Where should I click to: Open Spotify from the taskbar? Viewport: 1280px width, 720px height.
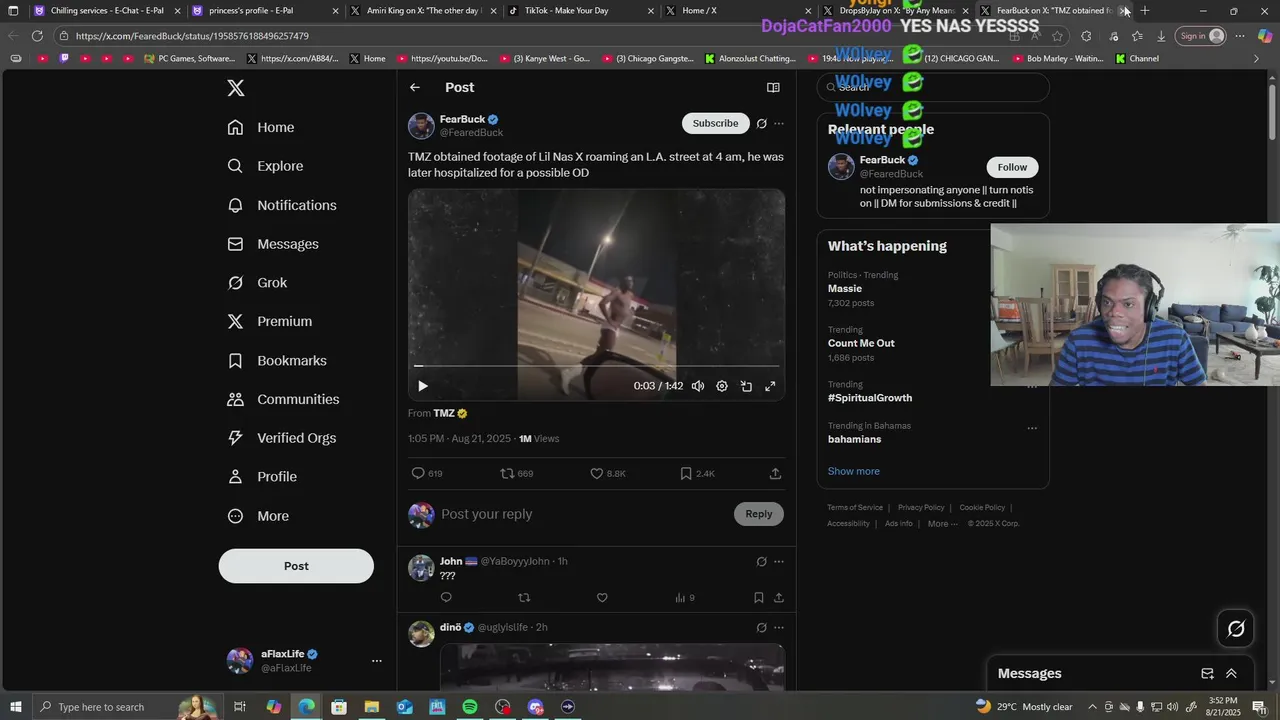click(470, 707)
